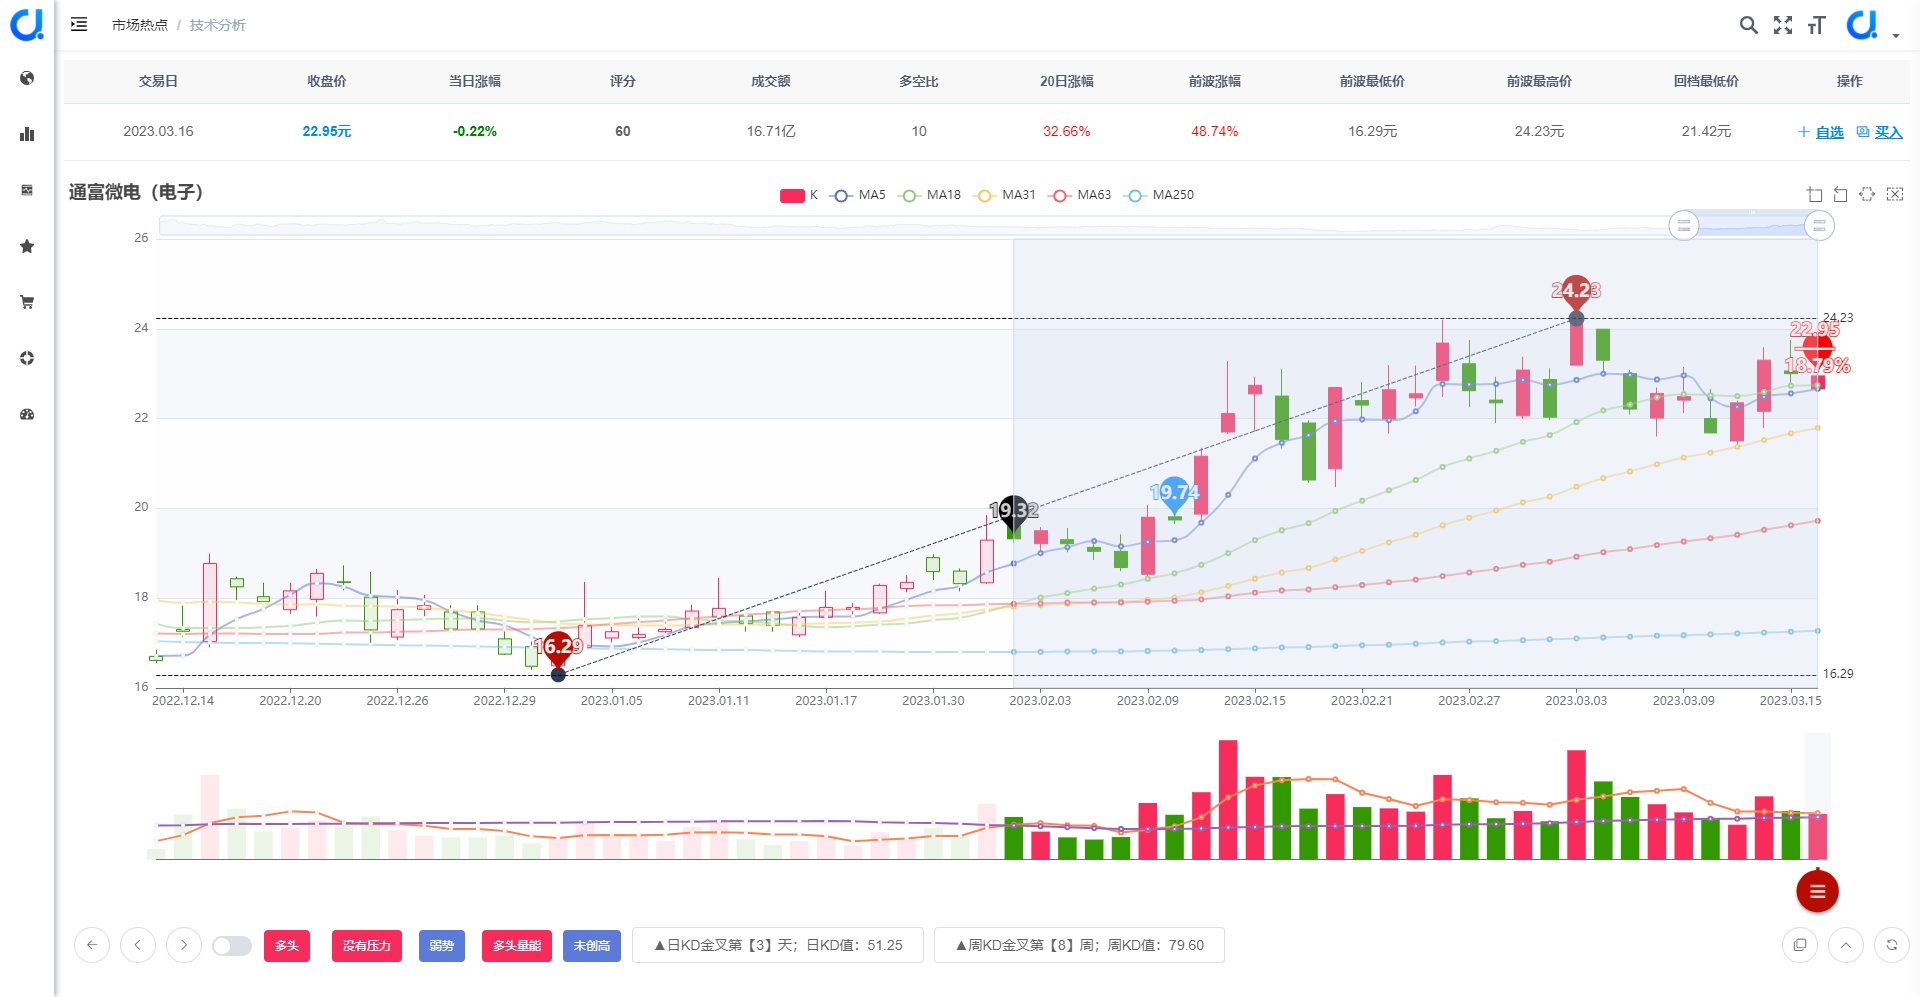Open the lifebuoy sidebar icon
The image size is (1920, 997).
click(27, 358)
